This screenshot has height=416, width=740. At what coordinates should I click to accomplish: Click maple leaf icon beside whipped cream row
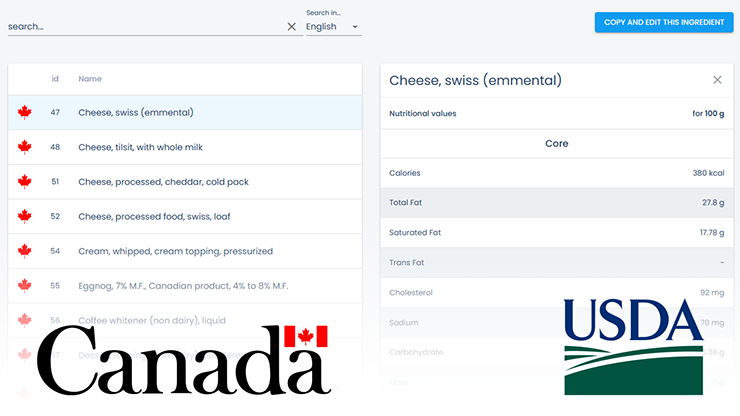[x=25, y=251]
